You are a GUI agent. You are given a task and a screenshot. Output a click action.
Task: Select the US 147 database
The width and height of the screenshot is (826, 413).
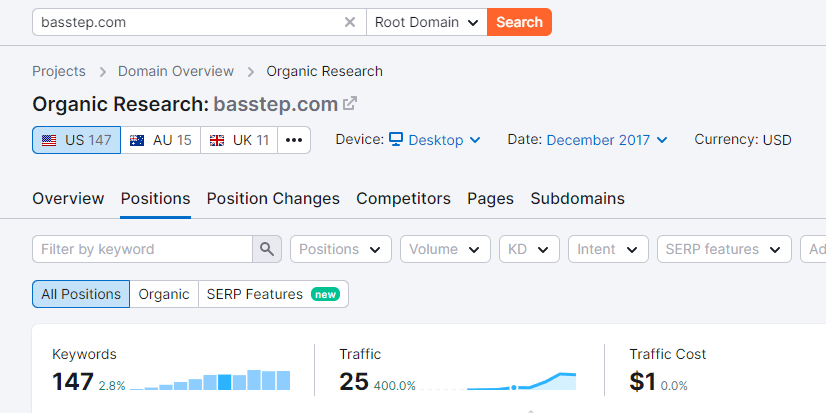coord(76,140)
